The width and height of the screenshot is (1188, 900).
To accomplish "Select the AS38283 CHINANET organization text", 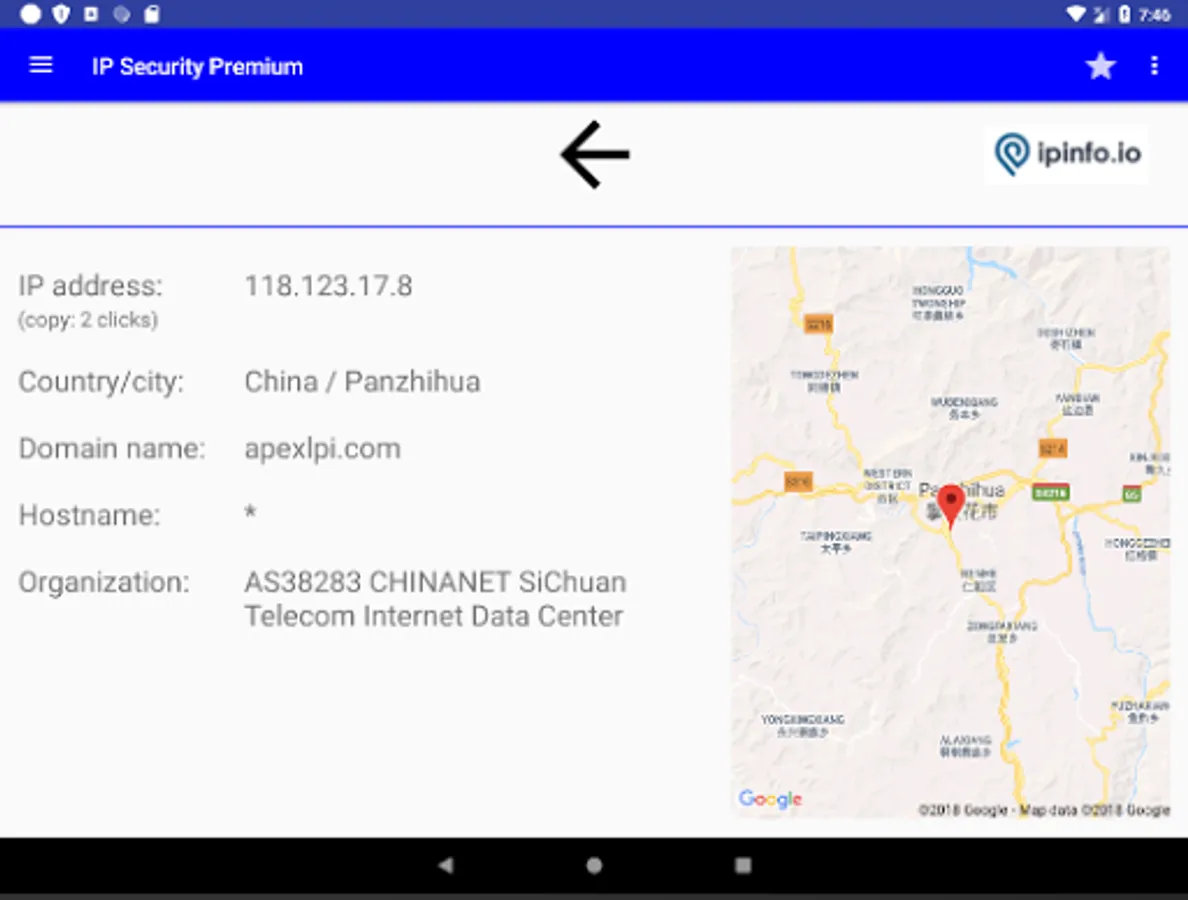I will [435, 599].
